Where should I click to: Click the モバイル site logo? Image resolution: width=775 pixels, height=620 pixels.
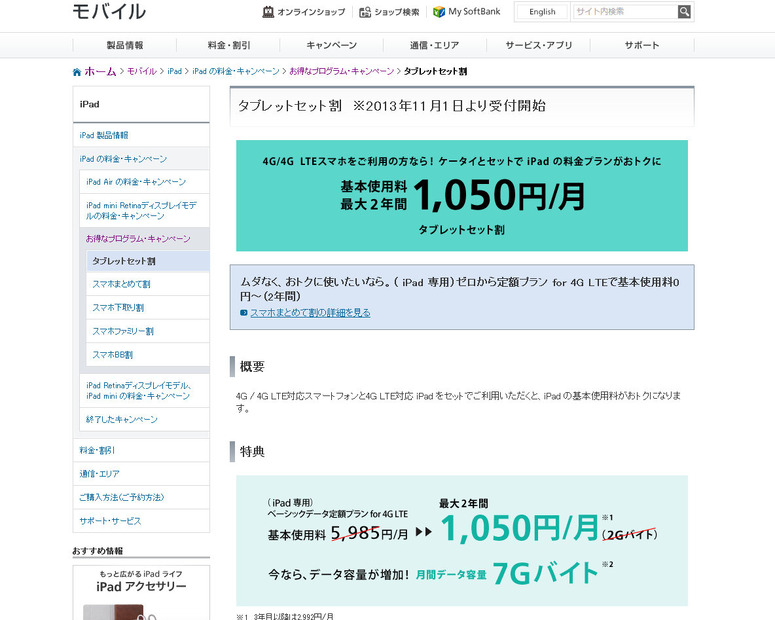(109, 12)
